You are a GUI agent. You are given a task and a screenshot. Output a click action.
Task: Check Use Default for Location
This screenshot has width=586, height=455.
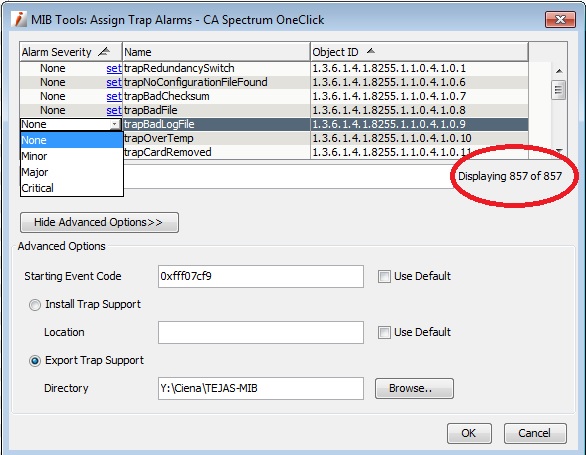click(x=384, y=332)
